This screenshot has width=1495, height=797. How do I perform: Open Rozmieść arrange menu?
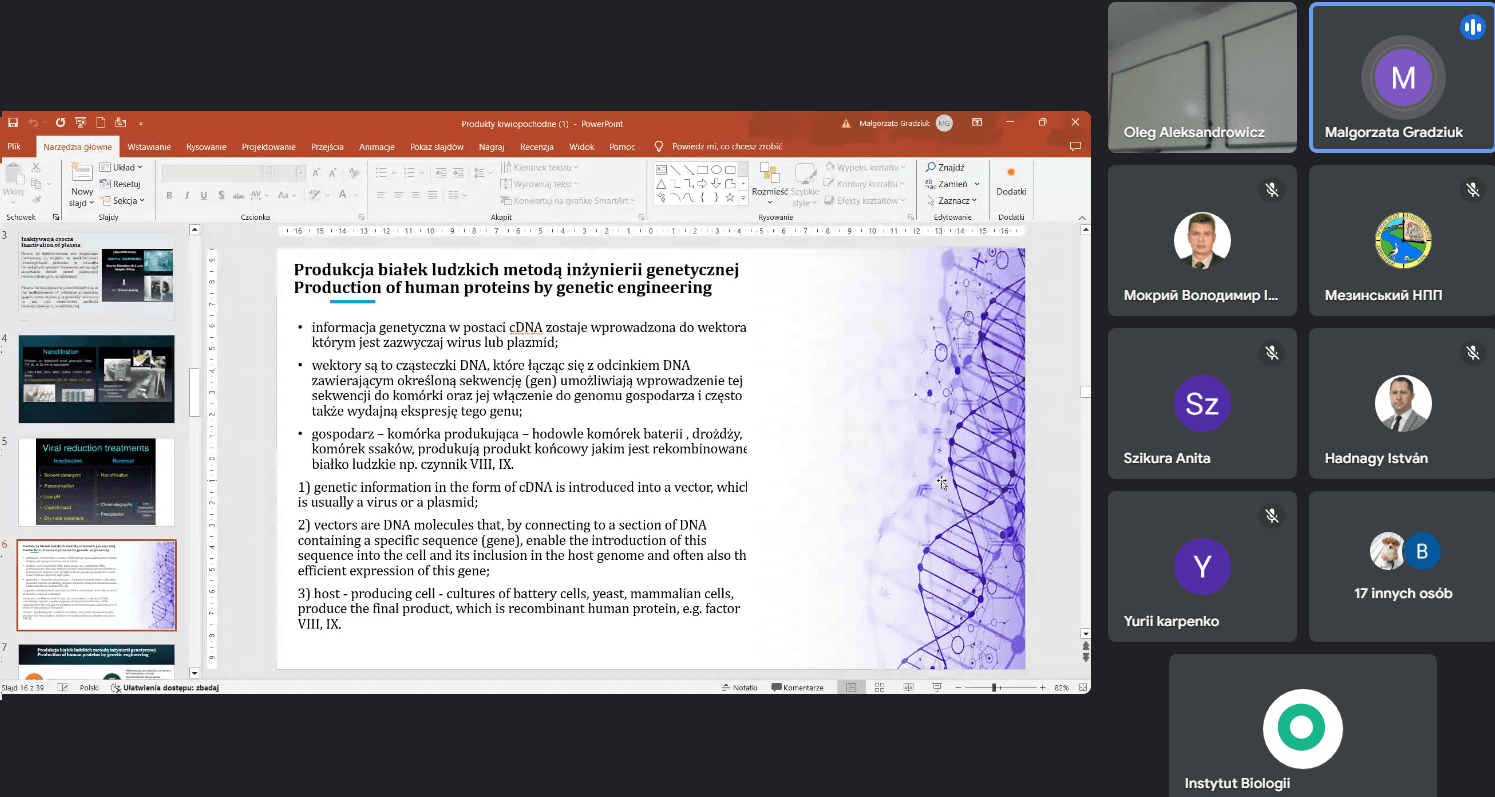pos(770,183)
